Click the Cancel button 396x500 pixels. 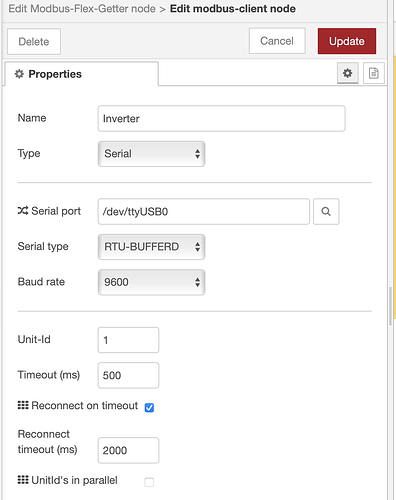(277, 41)
